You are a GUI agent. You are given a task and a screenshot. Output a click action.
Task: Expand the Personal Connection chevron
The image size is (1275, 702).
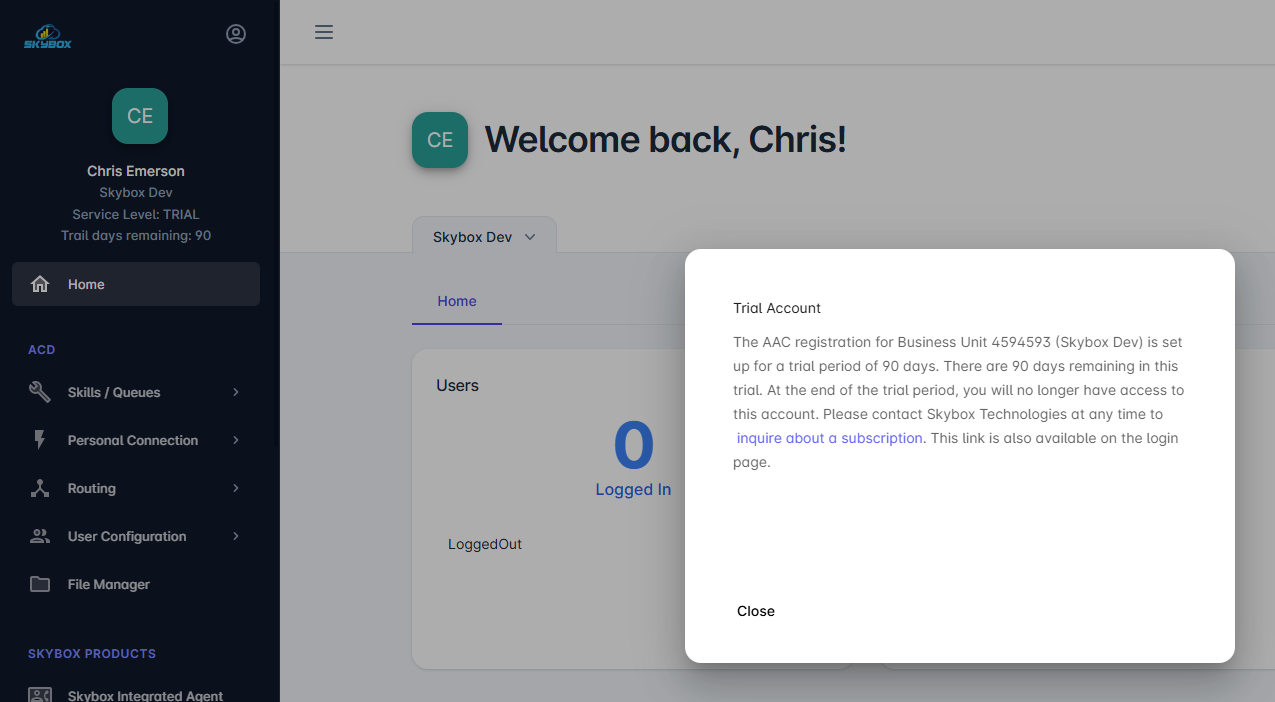pyautogui.click(x=236, y=441)
